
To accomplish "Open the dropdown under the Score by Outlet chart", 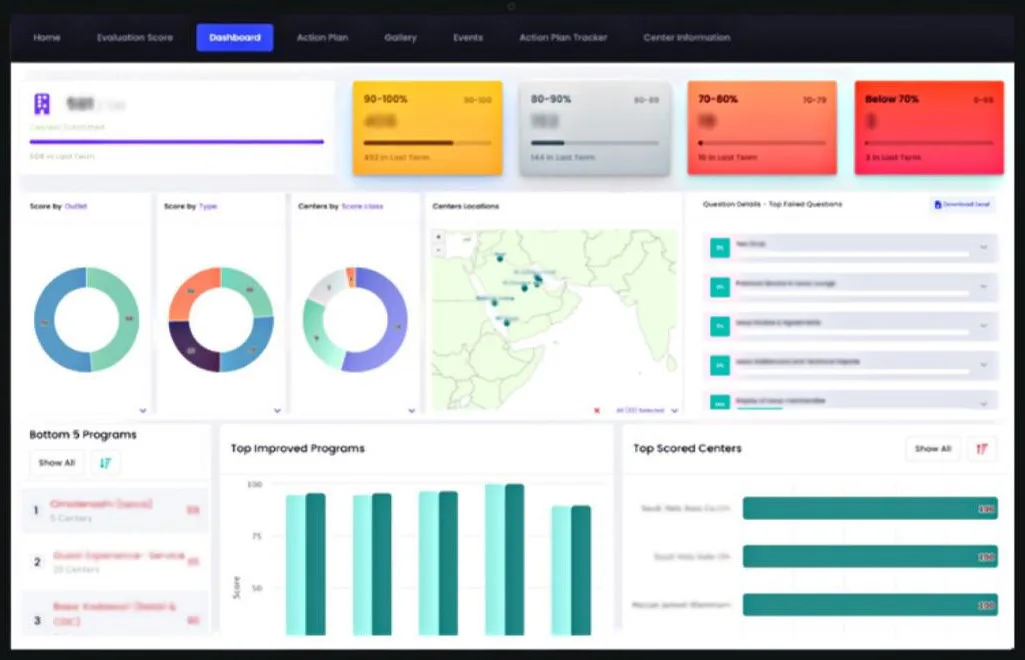I will click(x=143, y=410).
